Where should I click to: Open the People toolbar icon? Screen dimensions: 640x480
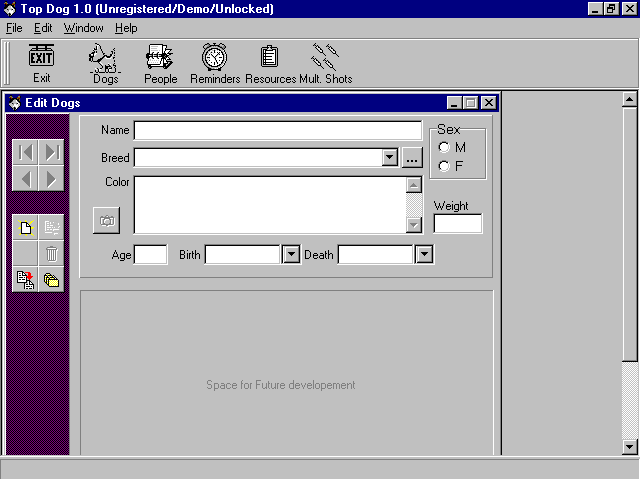click(160, 63)
